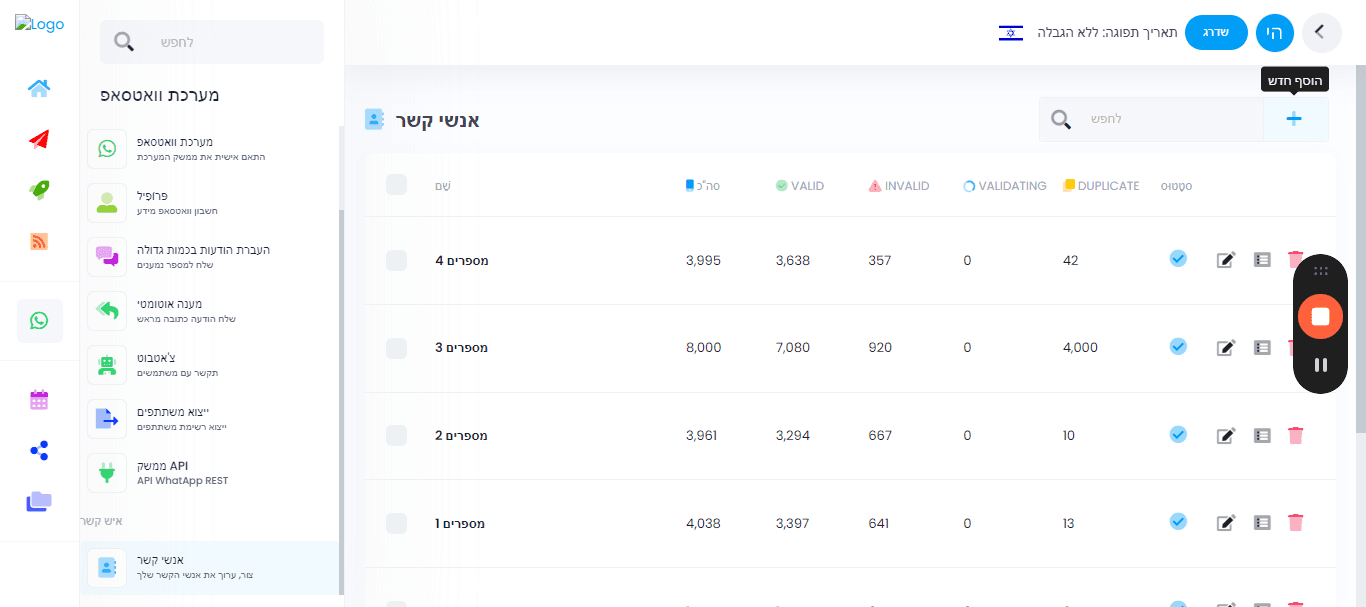Delete the מספרים 2 list

(x=1296, y=435)
